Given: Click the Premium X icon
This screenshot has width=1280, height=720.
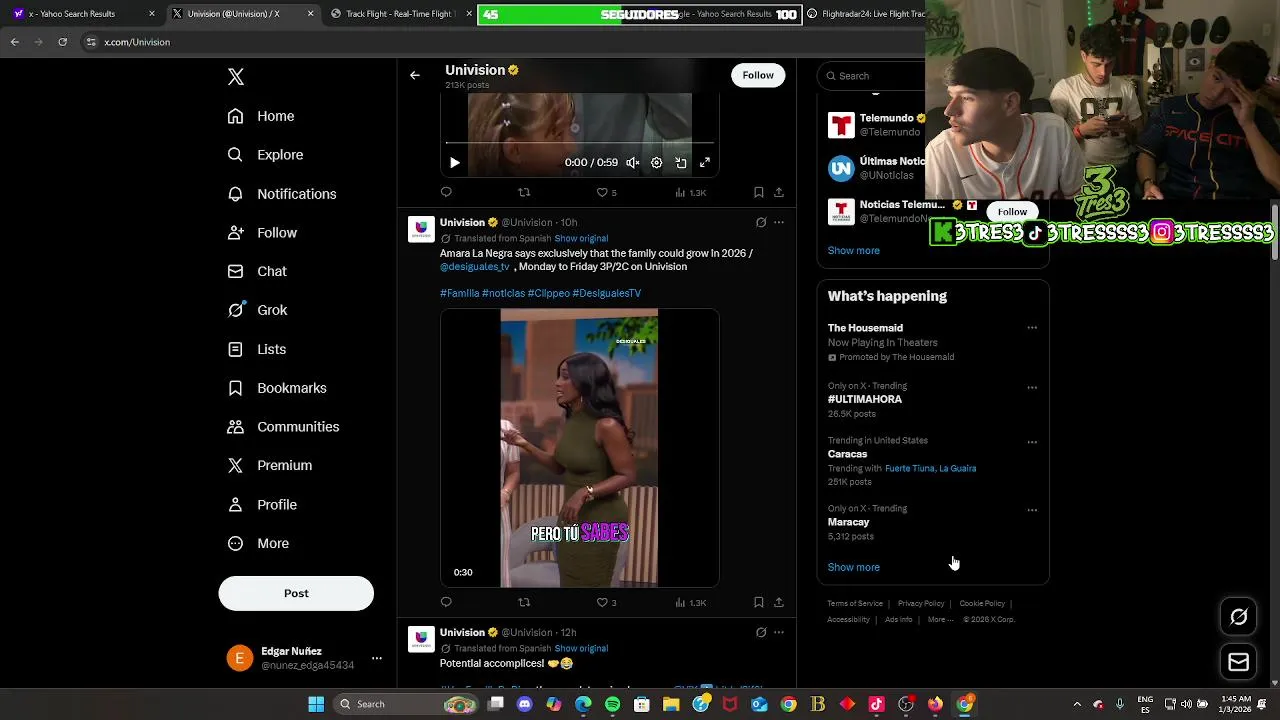Looking at the screenshot, I should pos(235,465).
